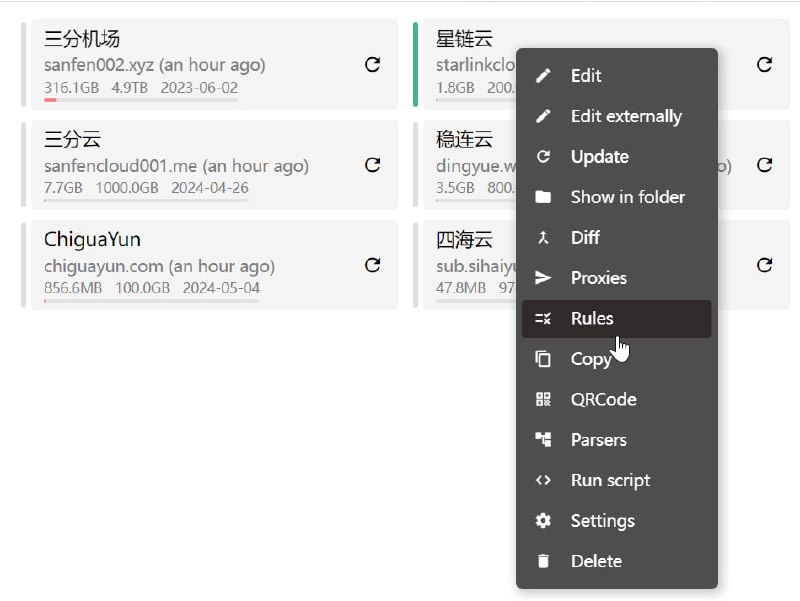
Task: Click the Show in folder icon
Action: [x=543, y=197]
